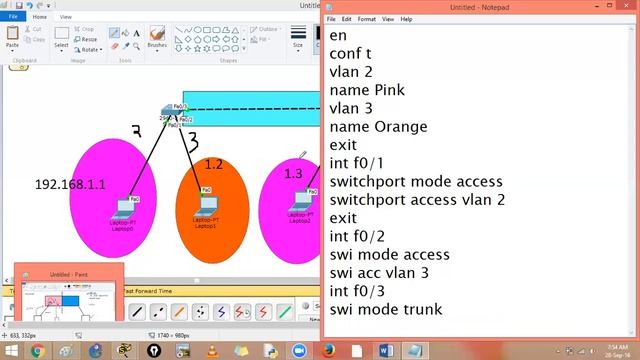Choose the Oval shape in Shapes gallery
640x360 pixels.
coord(198,30)
